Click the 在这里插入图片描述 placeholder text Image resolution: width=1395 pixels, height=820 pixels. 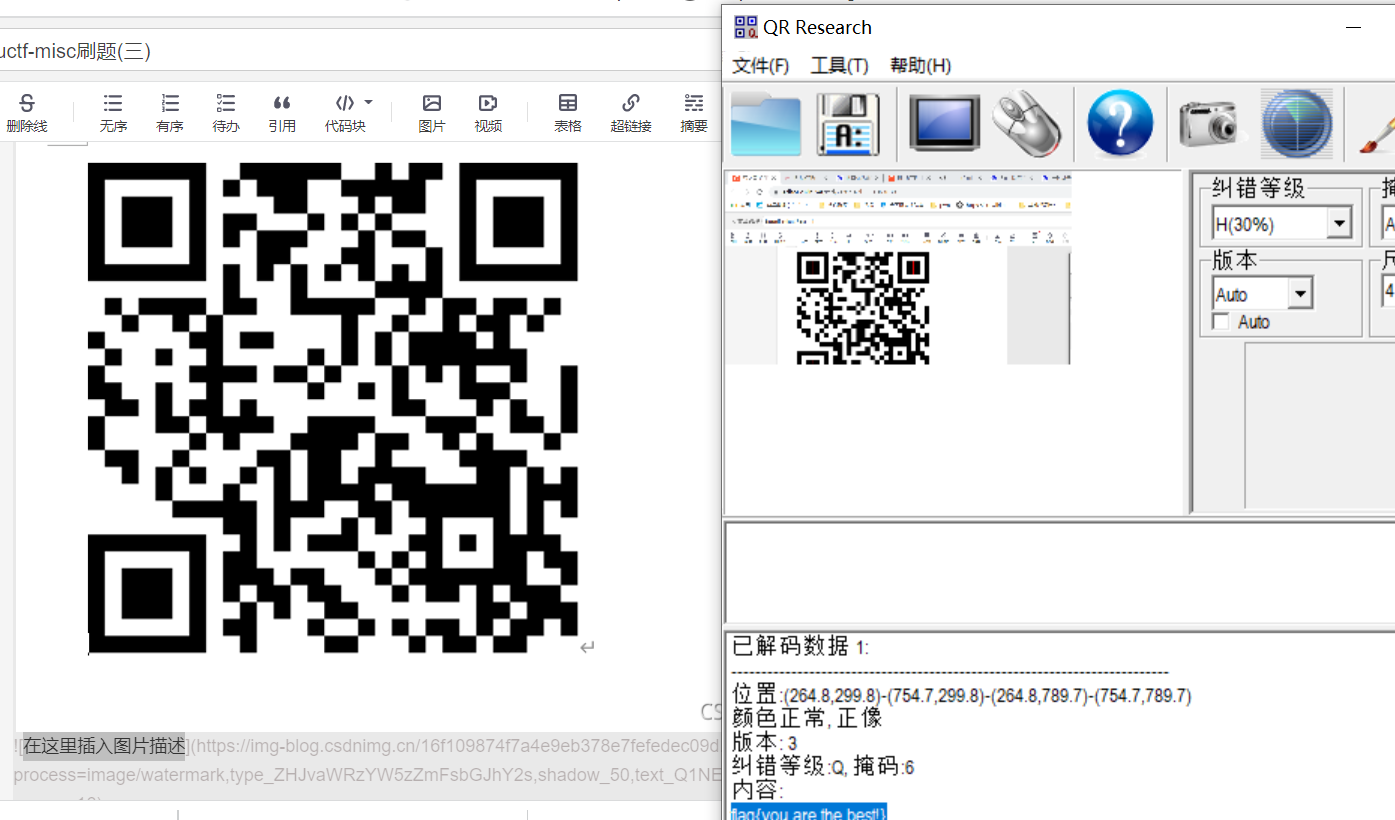pos(104,746)
